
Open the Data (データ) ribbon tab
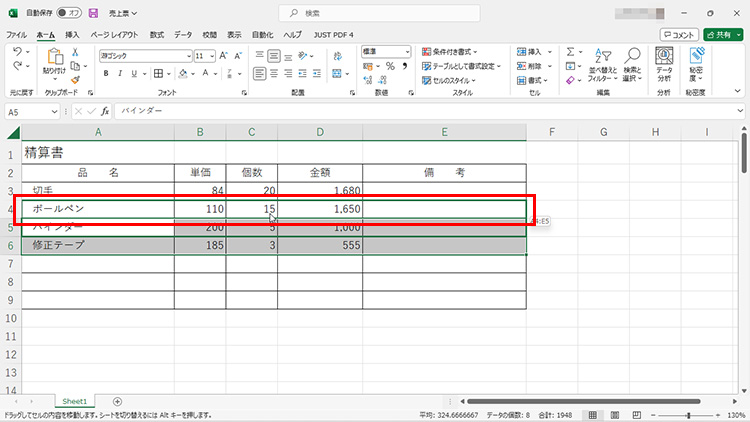(183, 34)
